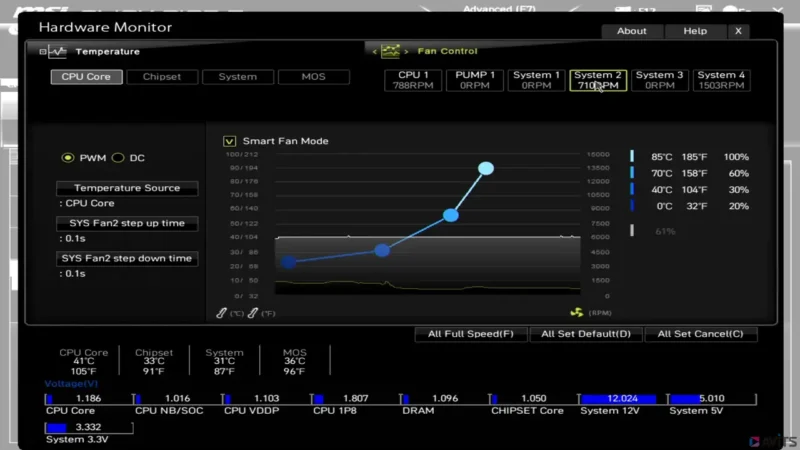Open SYS Fan2 step down time setting

point(127,259)
